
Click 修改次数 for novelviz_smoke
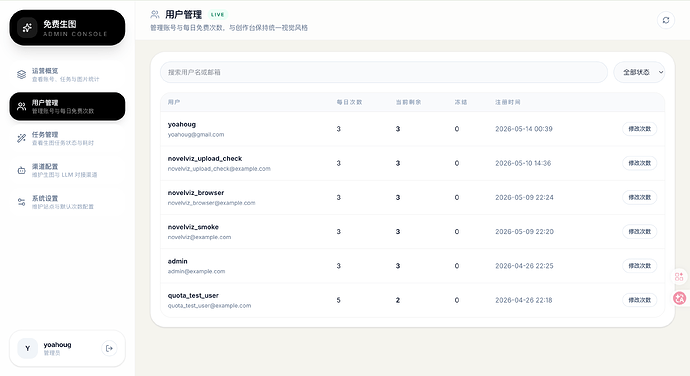click(639, 232)
